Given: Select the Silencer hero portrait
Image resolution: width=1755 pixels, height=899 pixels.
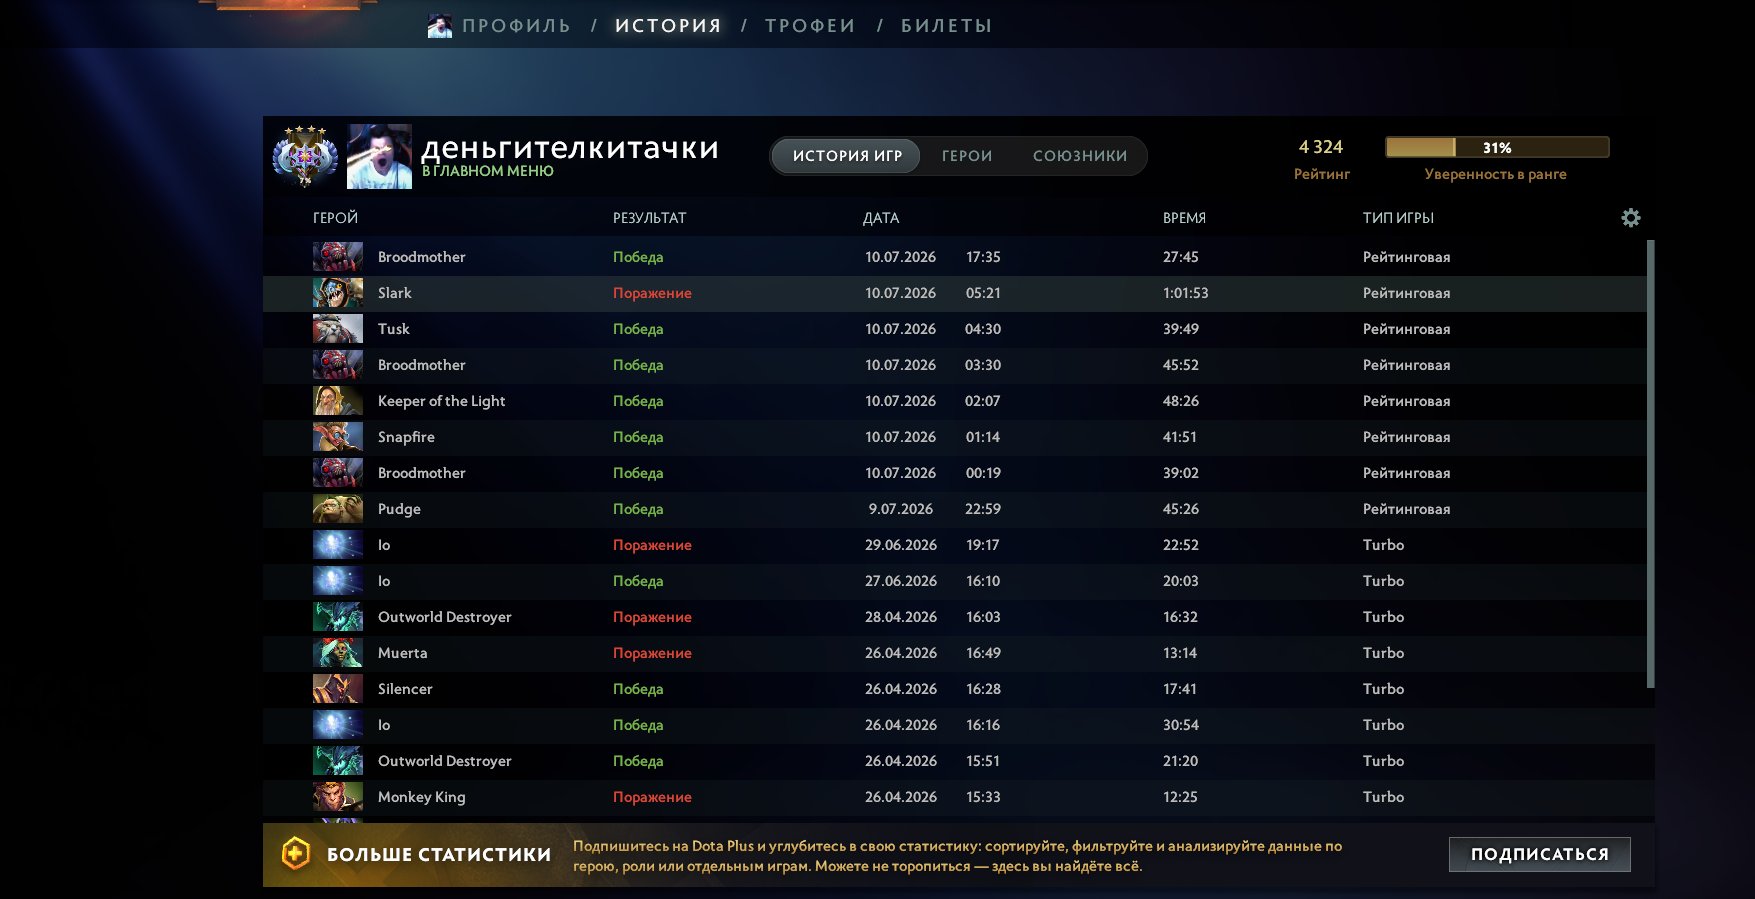Looking at the screenshot, I should (338, 689).
